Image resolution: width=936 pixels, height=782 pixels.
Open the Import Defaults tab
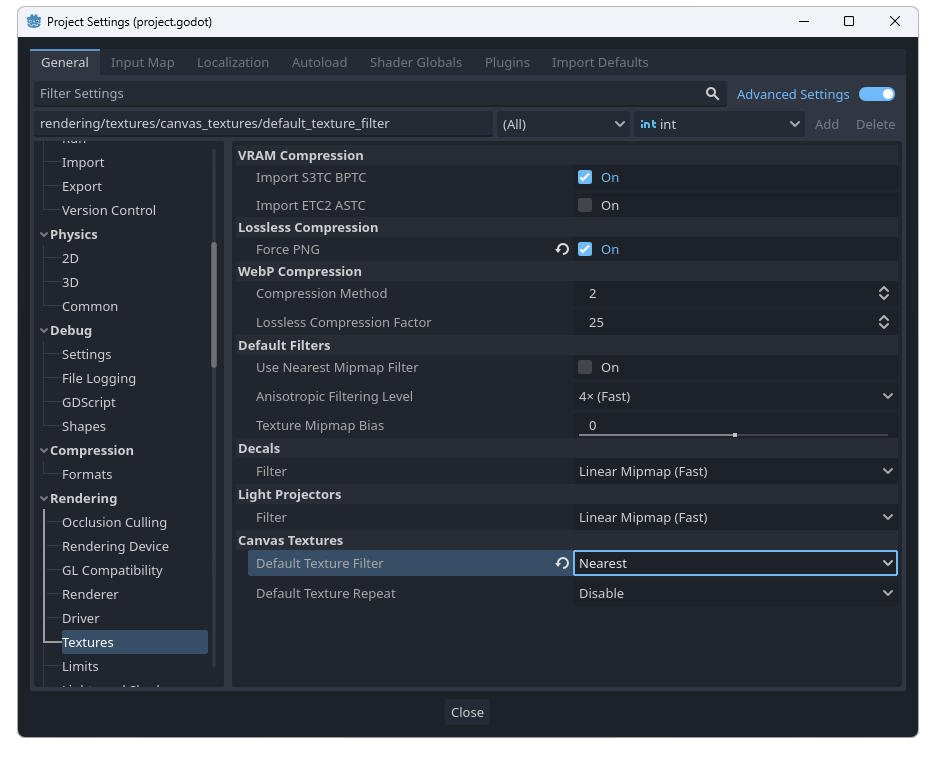600,62
